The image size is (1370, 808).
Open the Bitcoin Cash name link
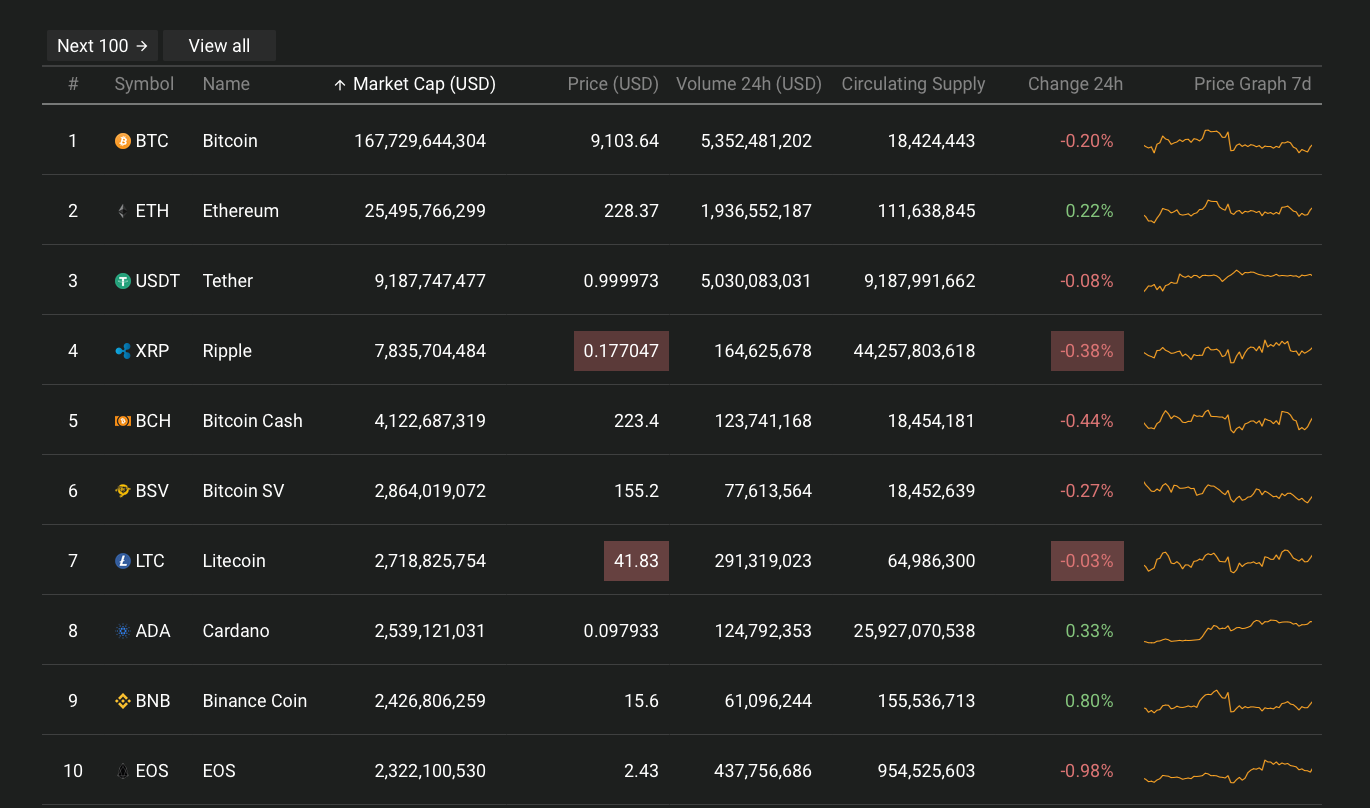[253, 421]
